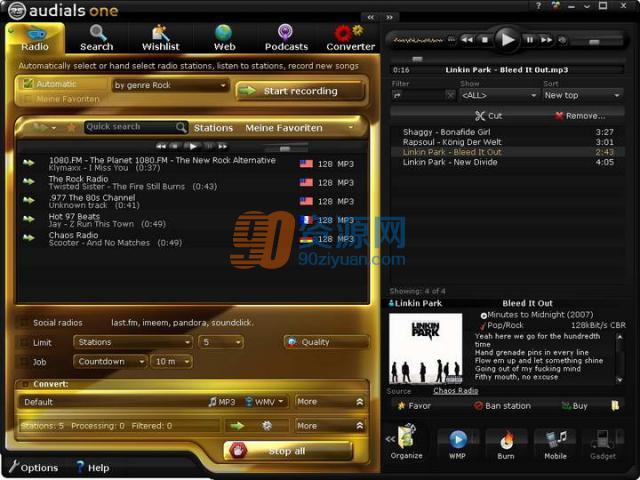Click the Rewind button in main player
Screen dimensions: 640x480
[467, 40]
